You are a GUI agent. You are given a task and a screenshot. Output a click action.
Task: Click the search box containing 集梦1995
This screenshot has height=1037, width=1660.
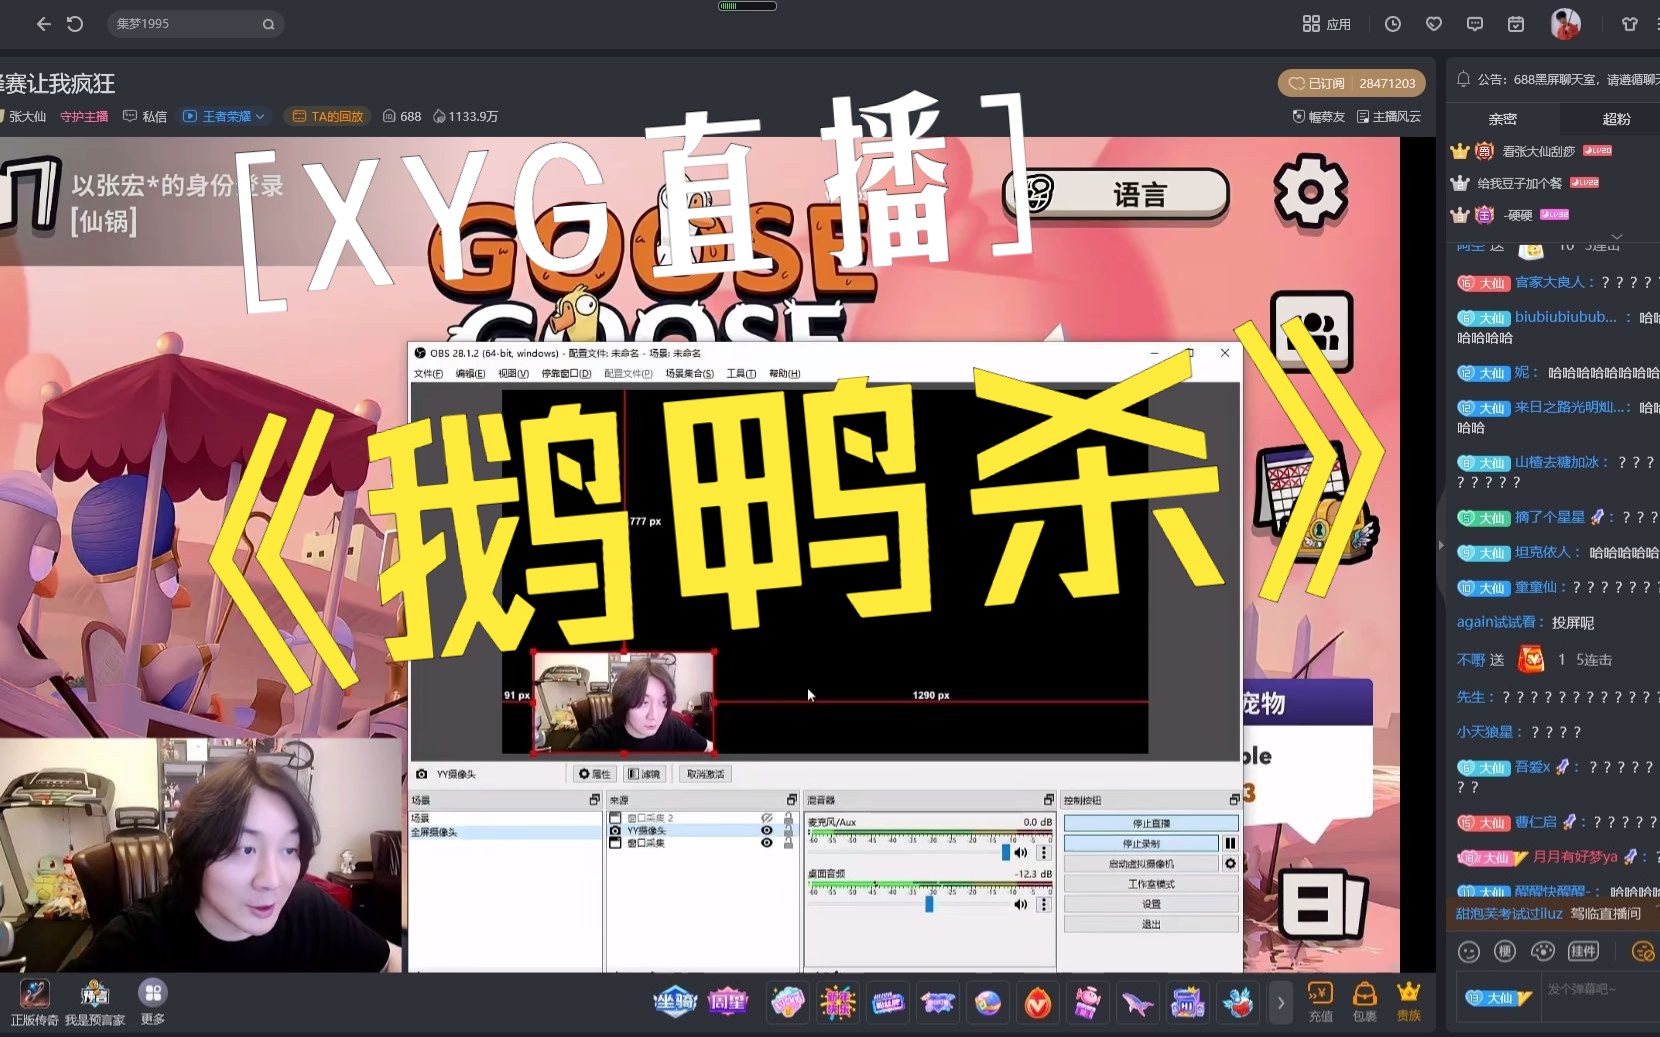click(195, 24)
